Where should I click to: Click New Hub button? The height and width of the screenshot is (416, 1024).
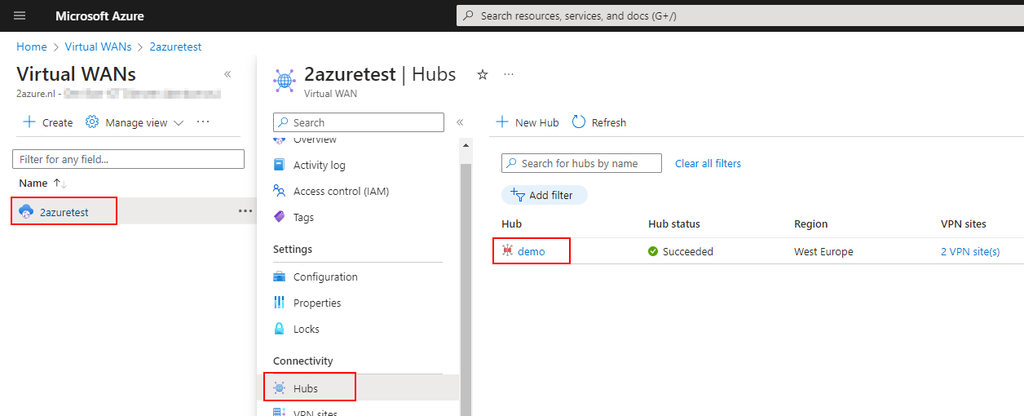[x=528, y=122]
